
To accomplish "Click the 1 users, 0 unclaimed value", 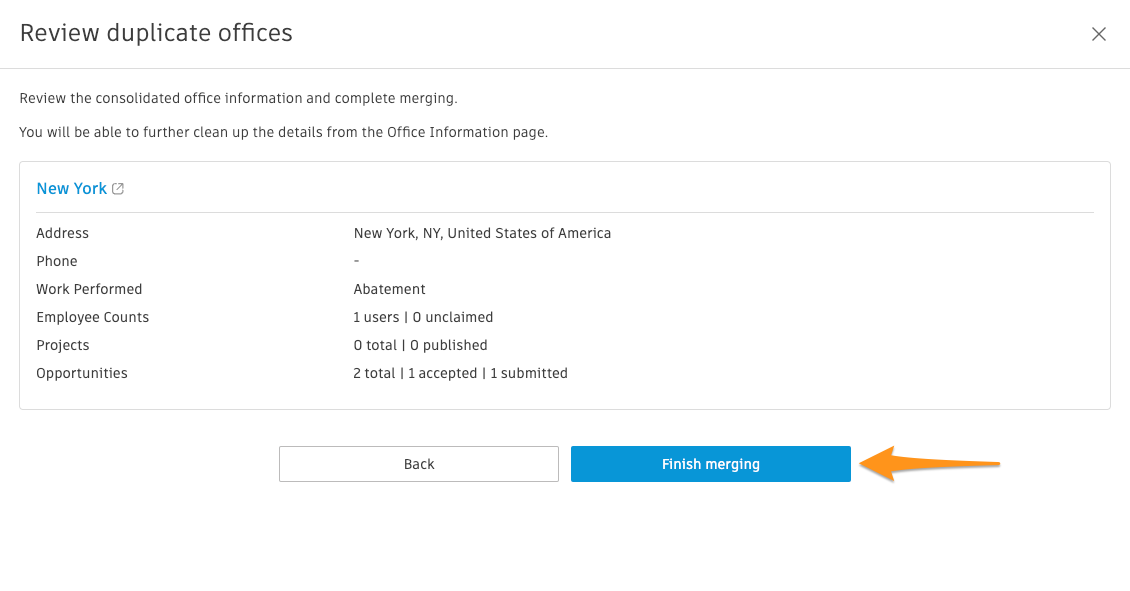I will coord(423,318).
